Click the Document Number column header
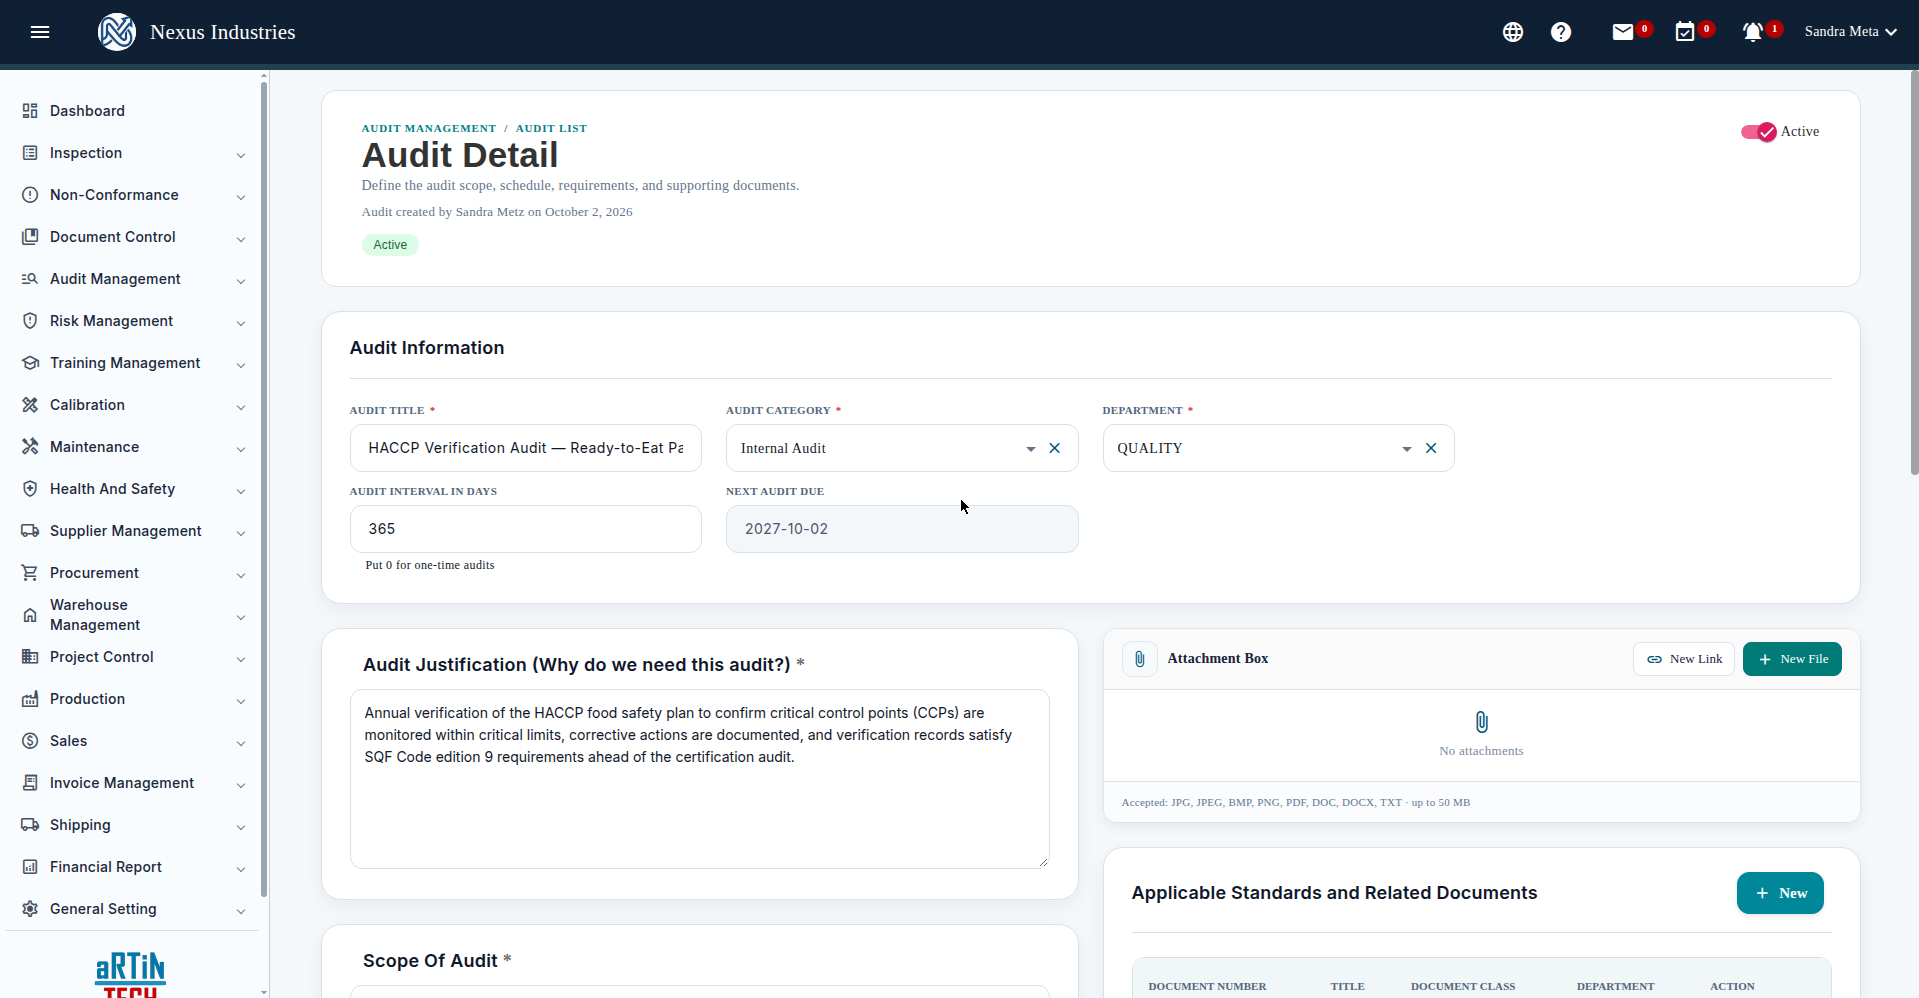The width and height of the screenshot is (1919, 998). (x=1207, y=986)
